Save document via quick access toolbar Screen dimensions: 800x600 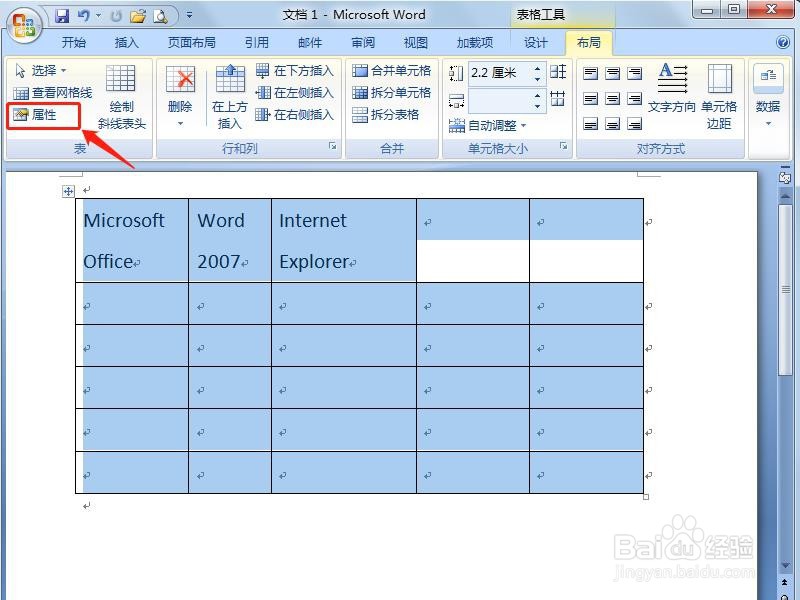coord(62,16)
